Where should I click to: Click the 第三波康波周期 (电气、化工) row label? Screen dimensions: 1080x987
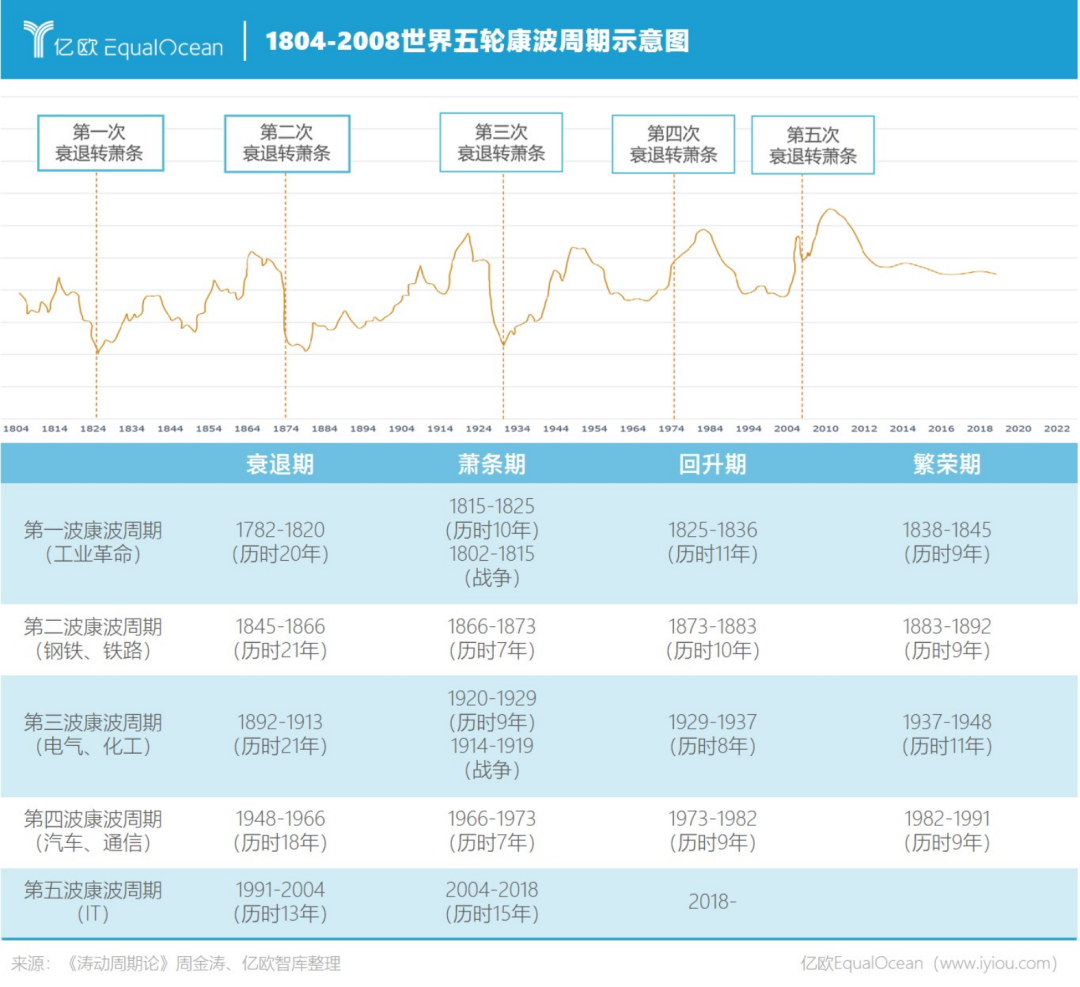pos(93,734)
